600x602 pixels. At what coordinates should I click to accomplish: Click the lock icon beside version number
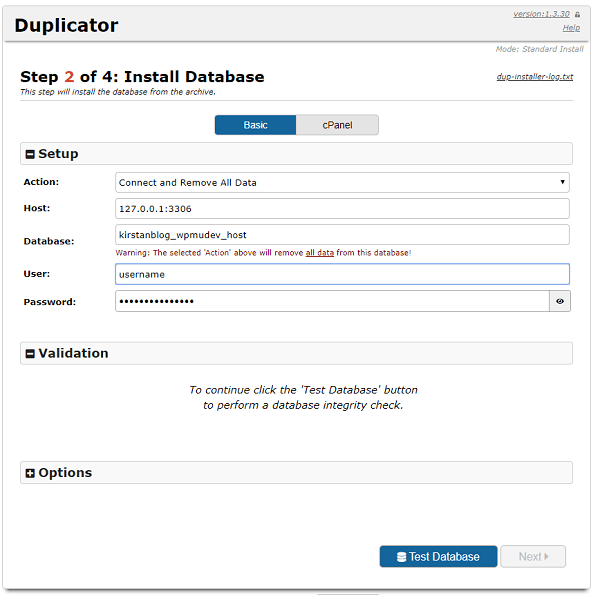pos(577,15)
